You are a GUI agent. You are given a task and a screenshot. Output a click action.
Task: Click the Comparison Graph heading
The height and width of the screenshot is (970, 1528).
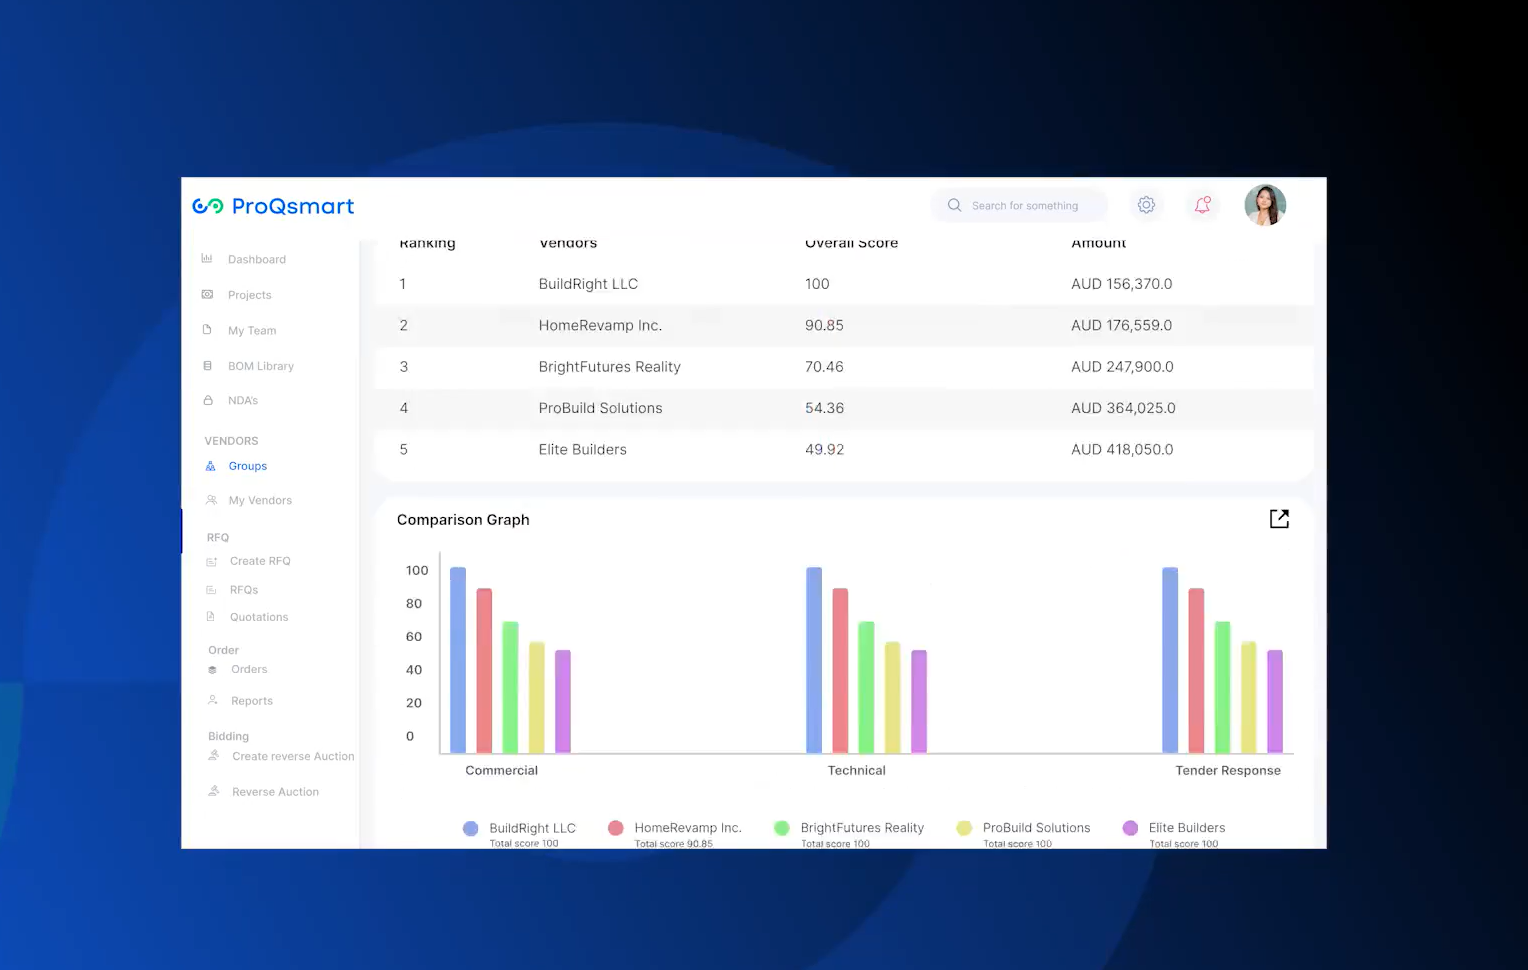(463, 520)
